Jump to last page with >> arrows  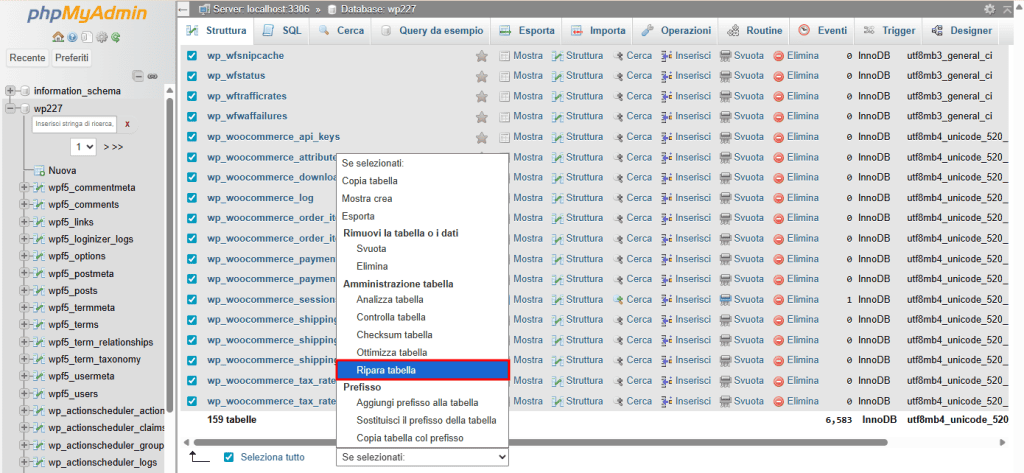[x=117, y=147]
